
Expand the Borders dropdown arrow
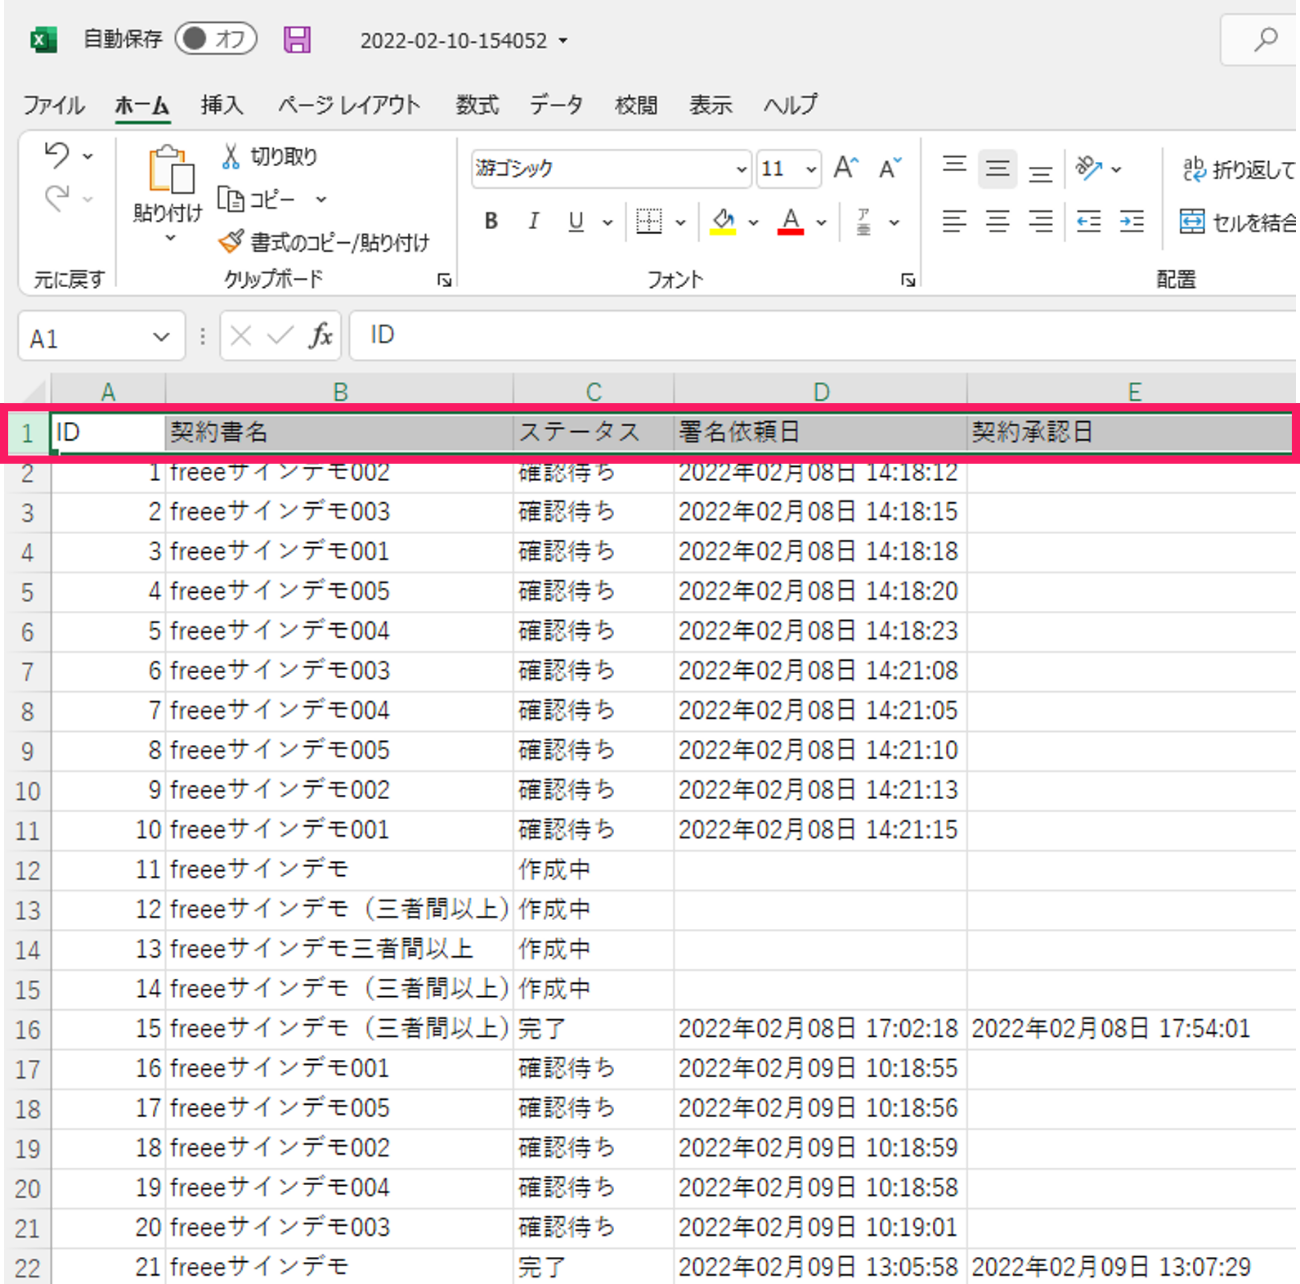(680, 222)
